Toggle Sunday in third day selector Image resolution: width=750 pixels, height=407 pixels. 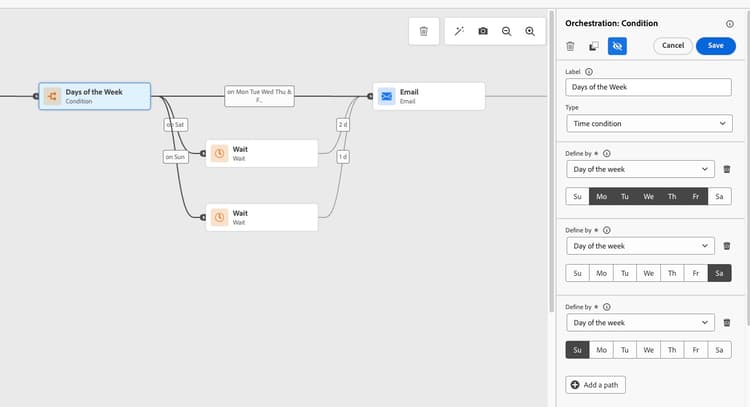pyautogui.click(x=577, y=350)
